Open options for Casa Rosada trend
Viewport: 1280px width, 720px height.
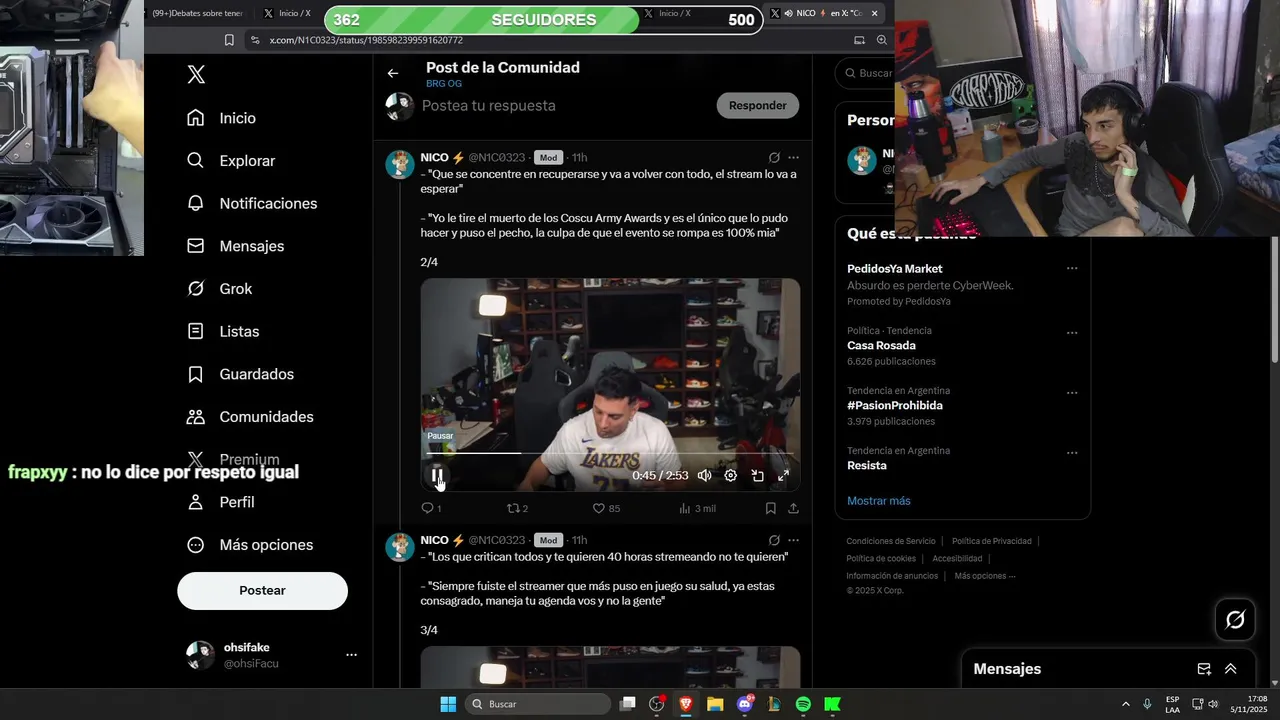[1072, 333]
